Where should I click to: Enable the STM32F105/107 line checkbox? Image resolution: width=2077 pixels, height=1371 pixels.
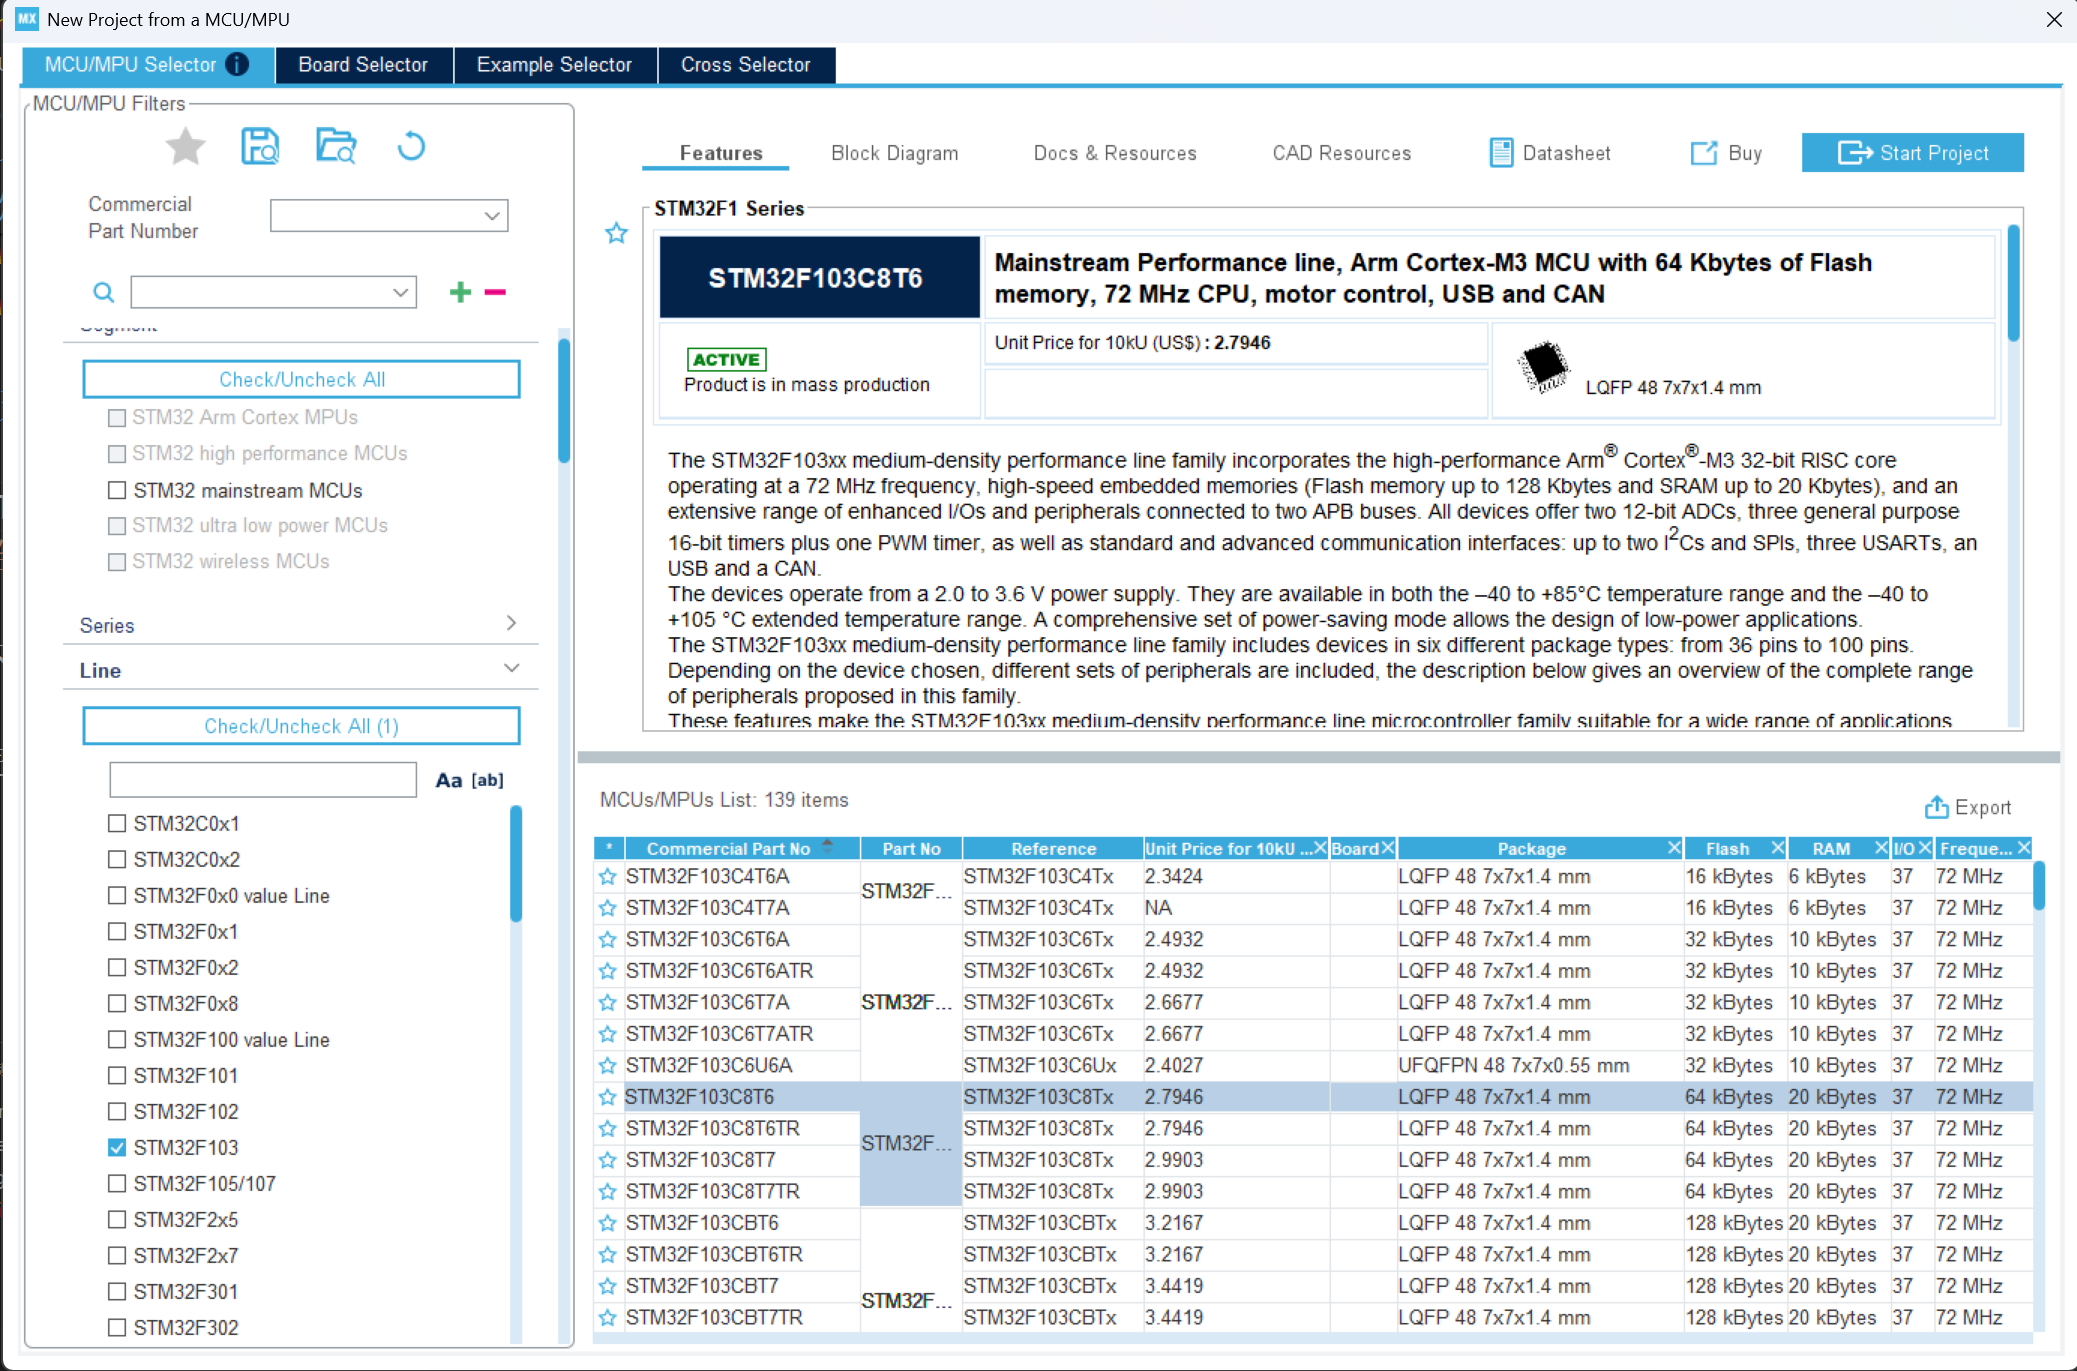tap(117, 1183)
